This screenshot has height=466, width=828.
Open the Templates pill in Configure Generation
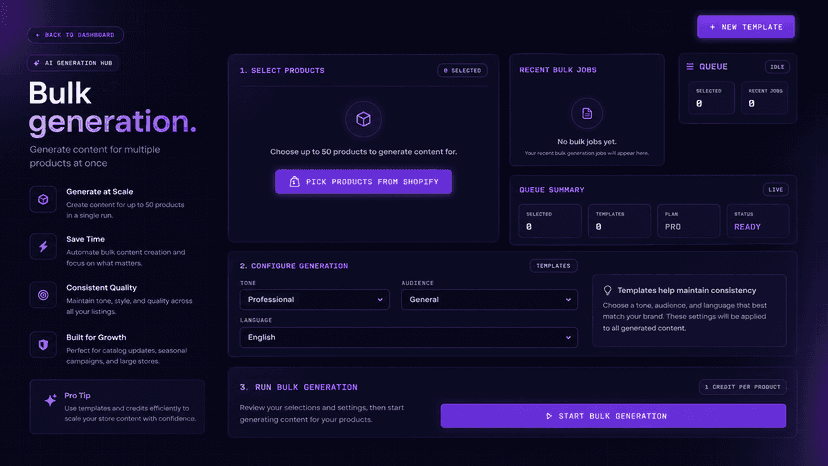click(x=553, y=266)
